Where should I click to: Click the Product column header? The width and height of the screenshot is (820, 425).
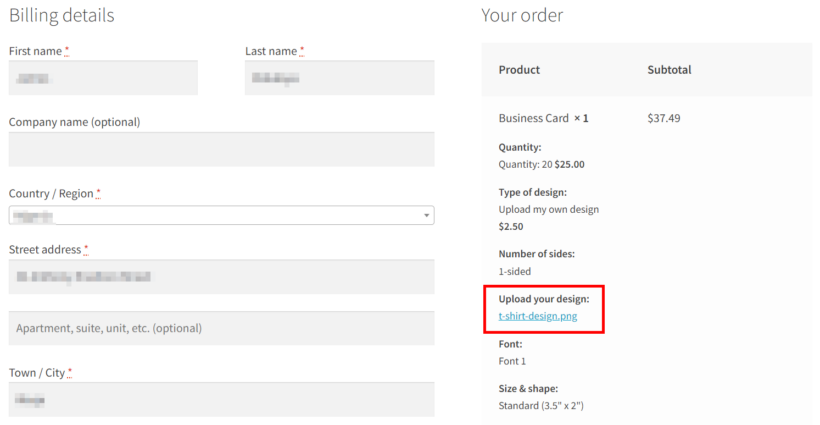tap(519, 70)
